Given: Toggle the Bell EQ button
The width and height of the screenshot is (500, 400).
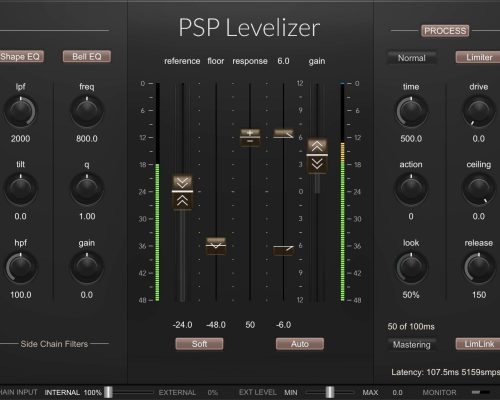Looking at the screenshot, I should click(x=87, y=57).
